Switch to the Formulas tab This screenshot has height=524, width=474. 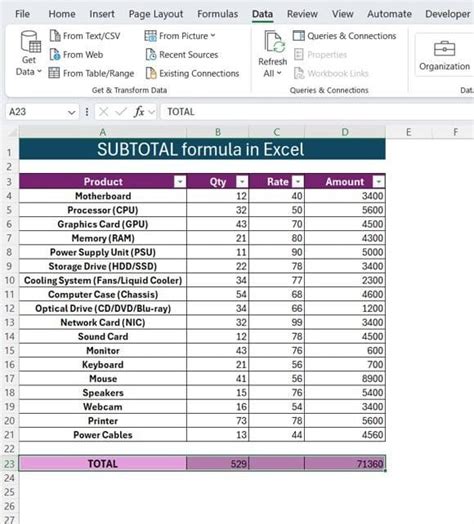tap(218, 14)
